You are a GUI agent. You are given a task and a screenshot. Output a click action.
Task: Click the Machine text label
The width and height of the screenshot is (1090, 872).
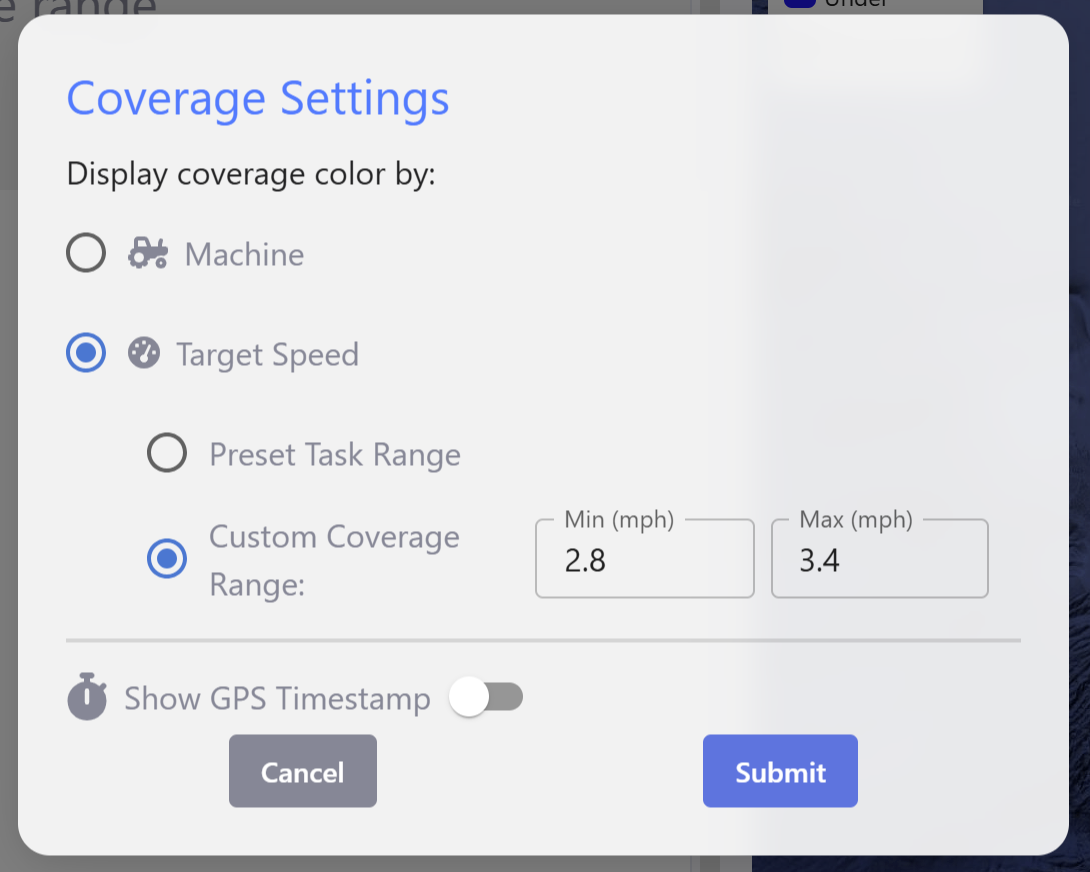[244, 255]
